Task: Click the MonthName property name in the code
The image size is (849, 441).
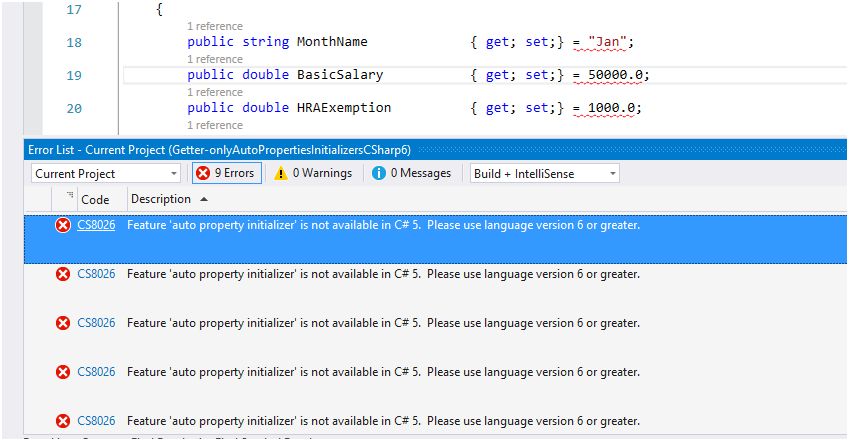Action: click(332, 42)
